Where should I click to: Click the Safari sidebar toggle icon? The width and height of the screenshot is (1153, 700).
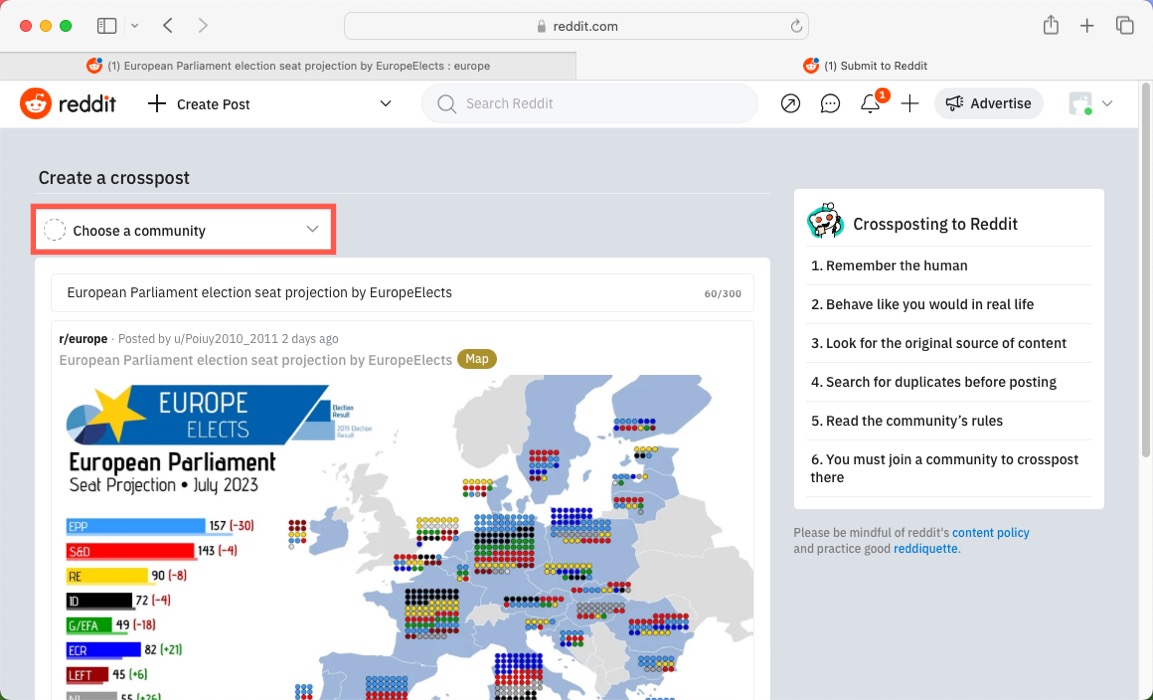point(107,26)
